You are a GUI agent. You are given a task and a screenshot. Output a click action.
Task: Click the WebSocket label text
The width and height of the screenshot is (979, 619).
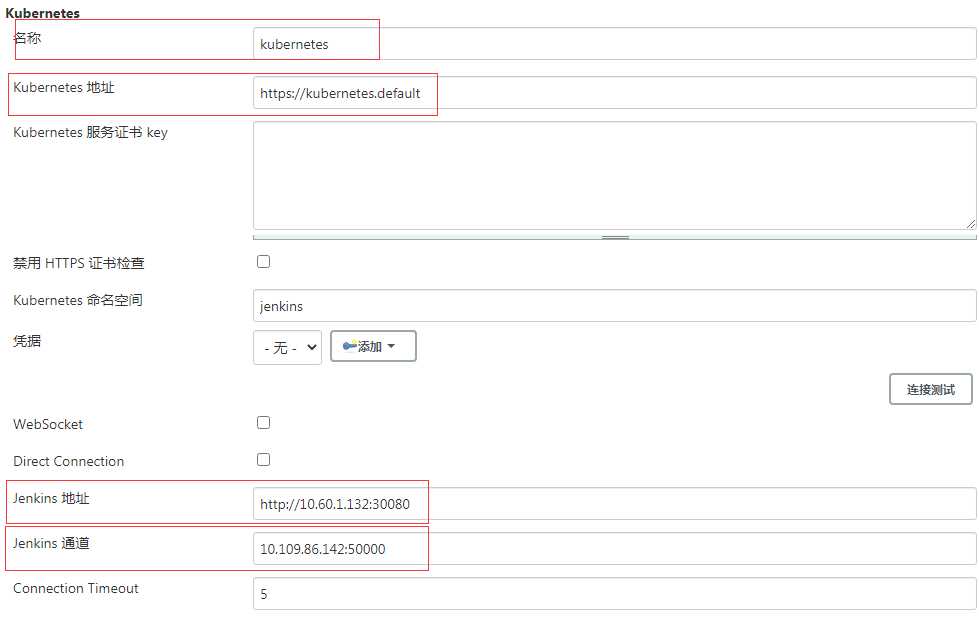coord(48,424)
